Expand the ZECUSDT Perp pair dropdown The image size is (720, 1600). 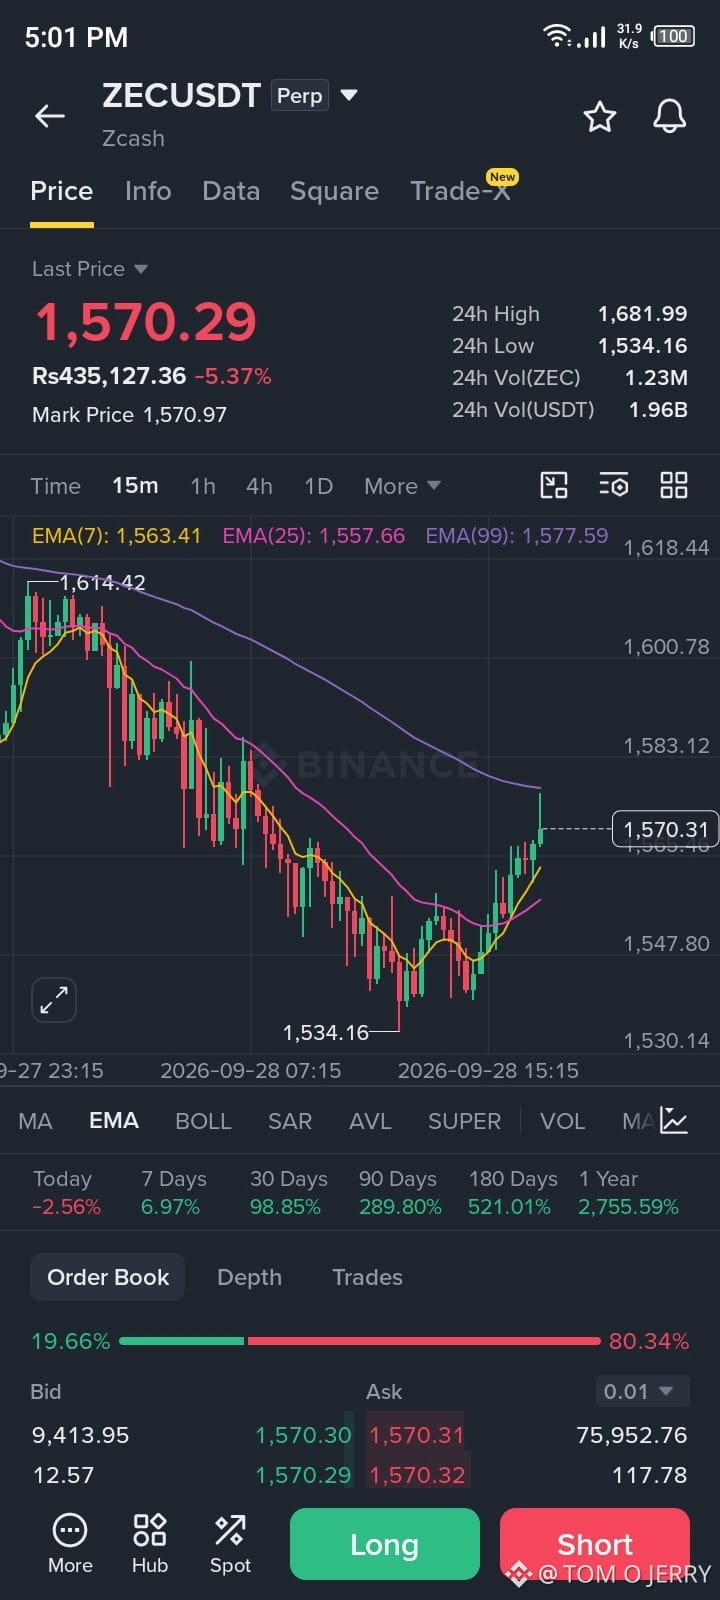(349, 96)
